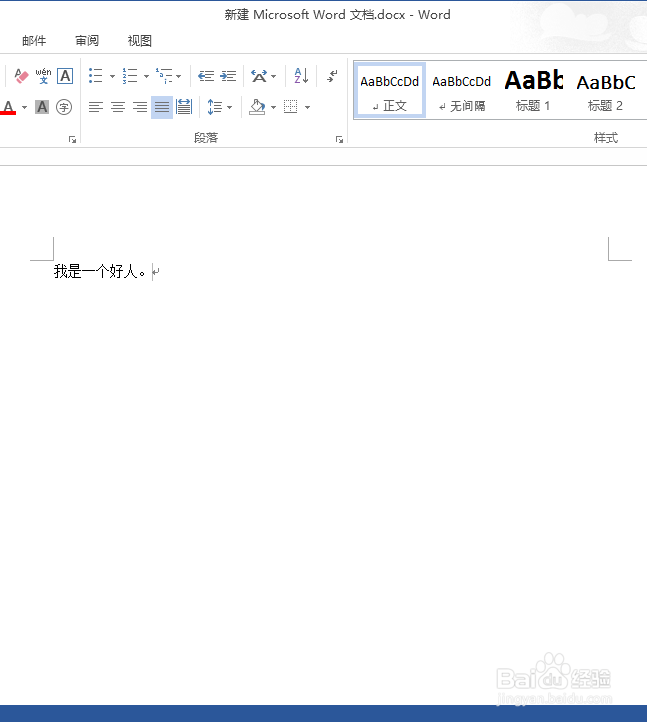Select the 正文 style
Viewport: 647px width, 722px height.
390,90
